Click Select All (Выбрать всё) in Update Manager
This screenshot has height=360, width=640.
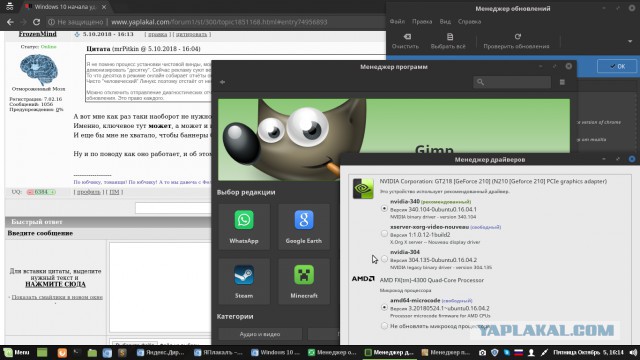click(449, 41)
